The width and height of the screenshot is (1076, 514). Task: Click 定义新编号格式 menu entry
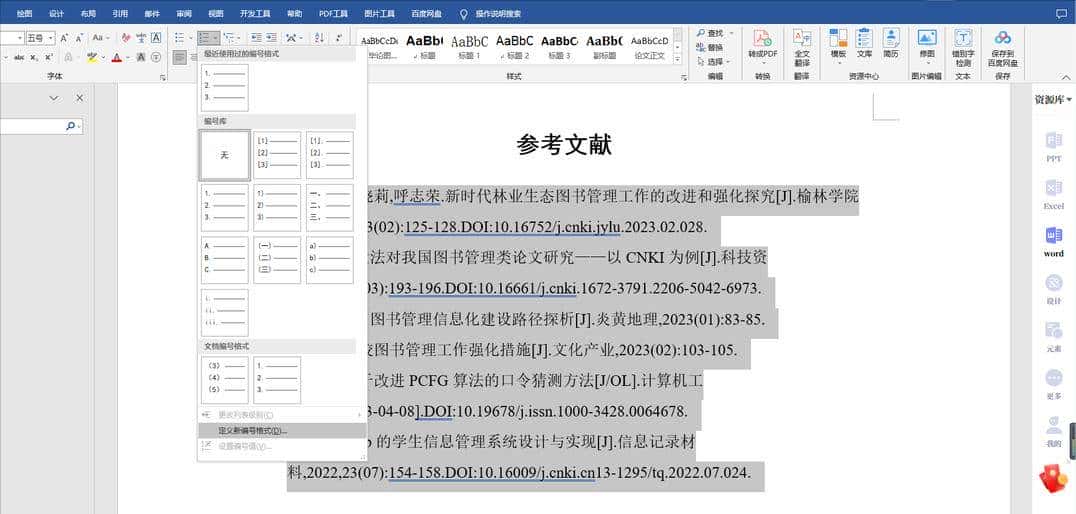pyautogui.click(x=281, y=431)
